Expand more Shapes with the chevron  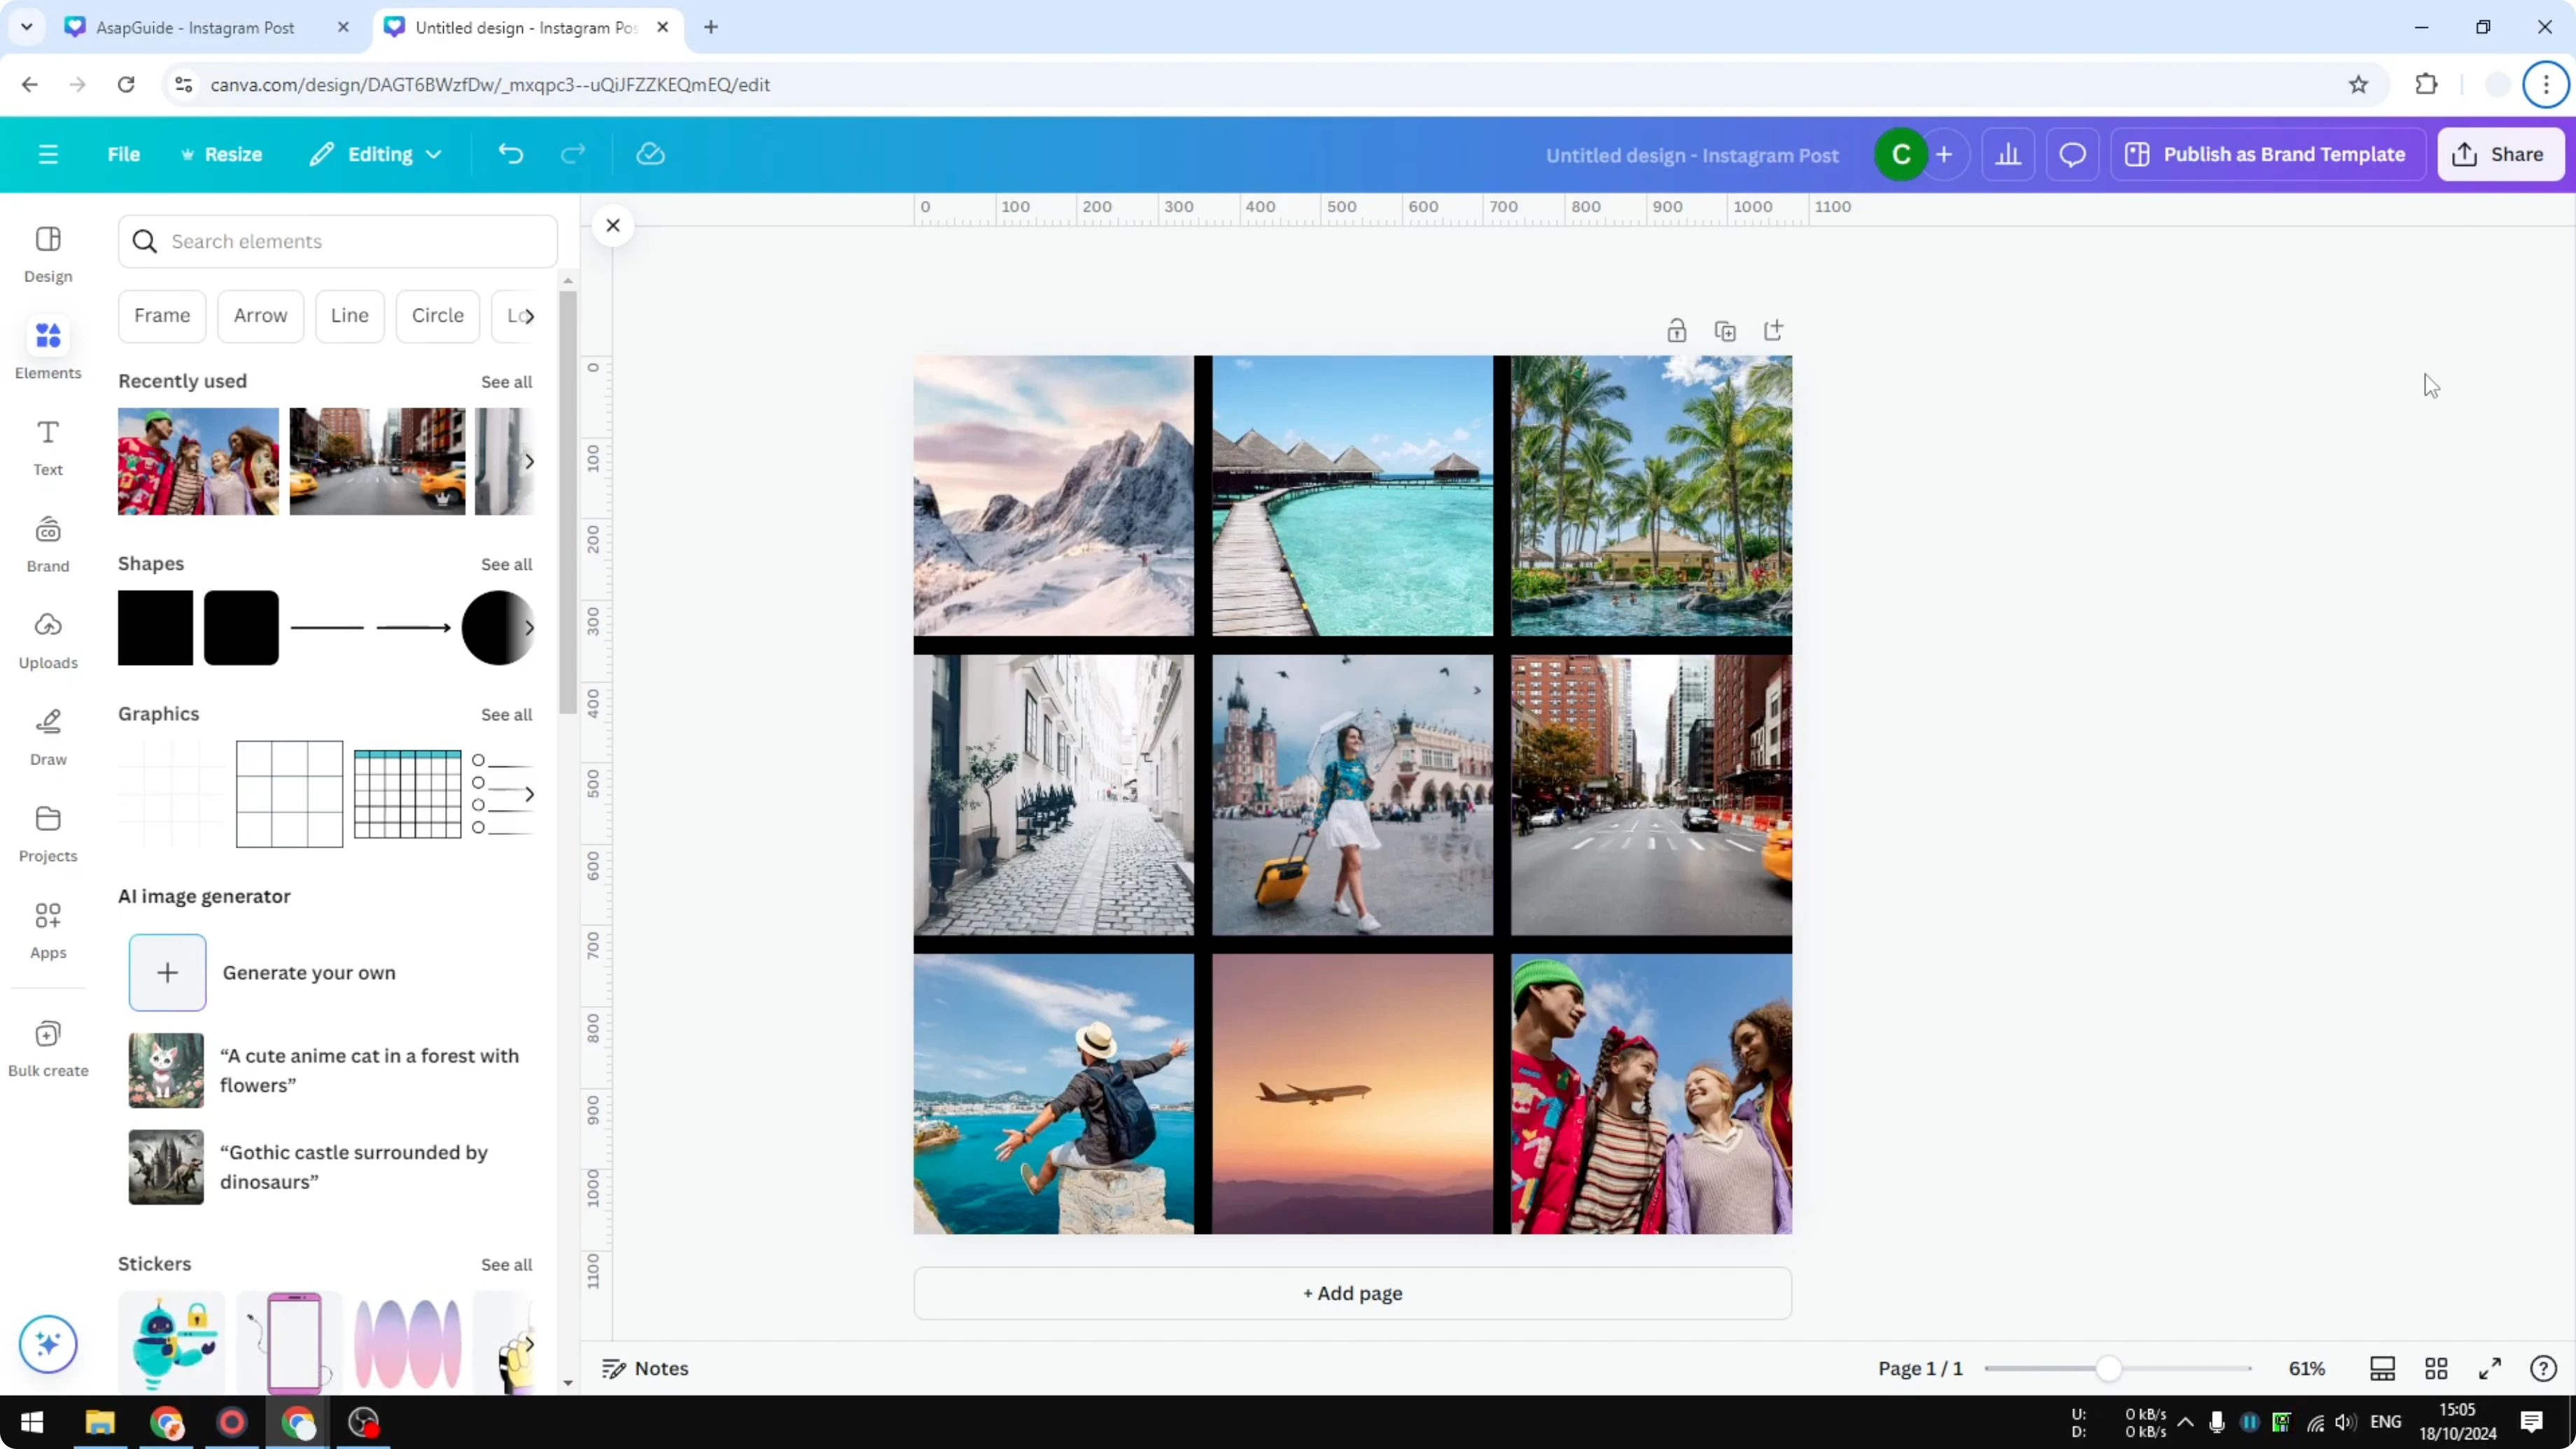530,628
